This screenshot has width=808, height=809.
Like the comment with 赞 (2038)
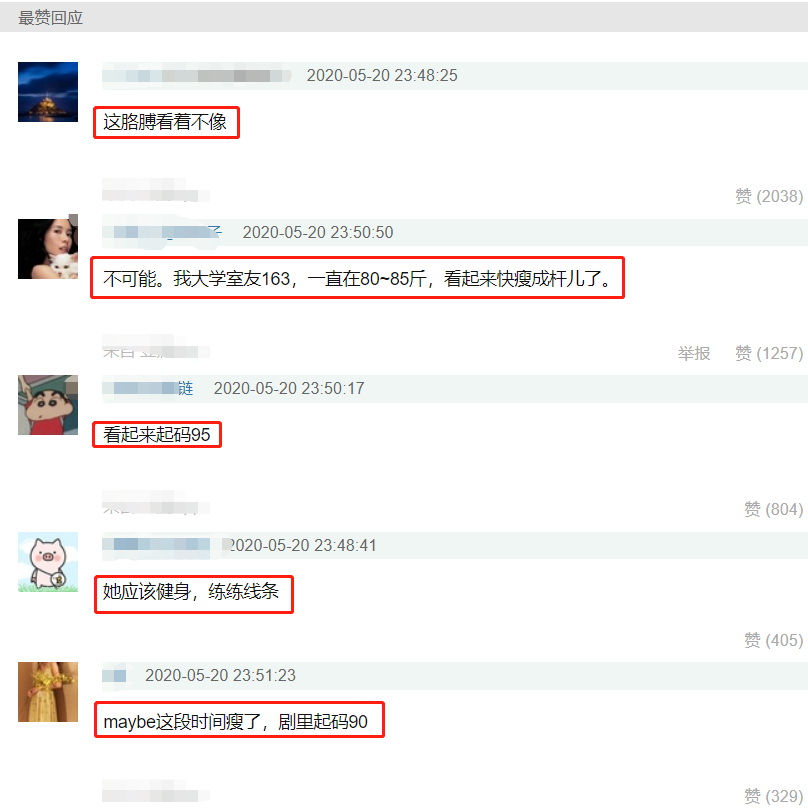[769, 197]
